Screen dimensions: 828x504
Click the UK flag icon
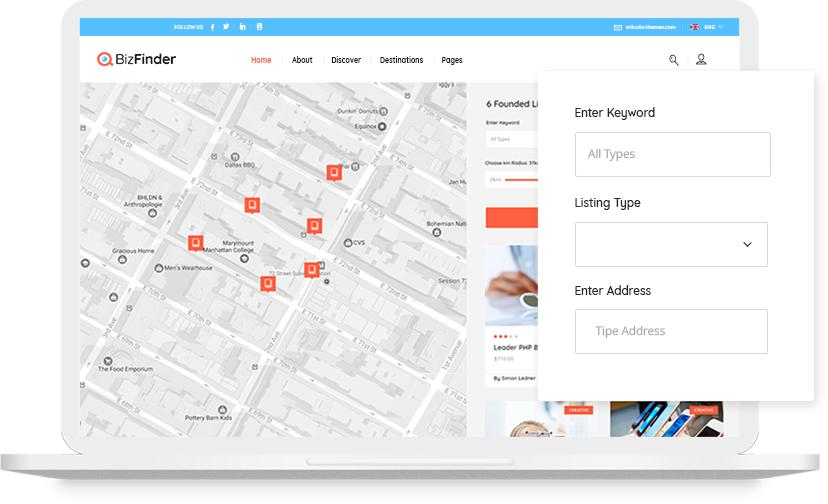pyautogui.click(x=694, y=27)
